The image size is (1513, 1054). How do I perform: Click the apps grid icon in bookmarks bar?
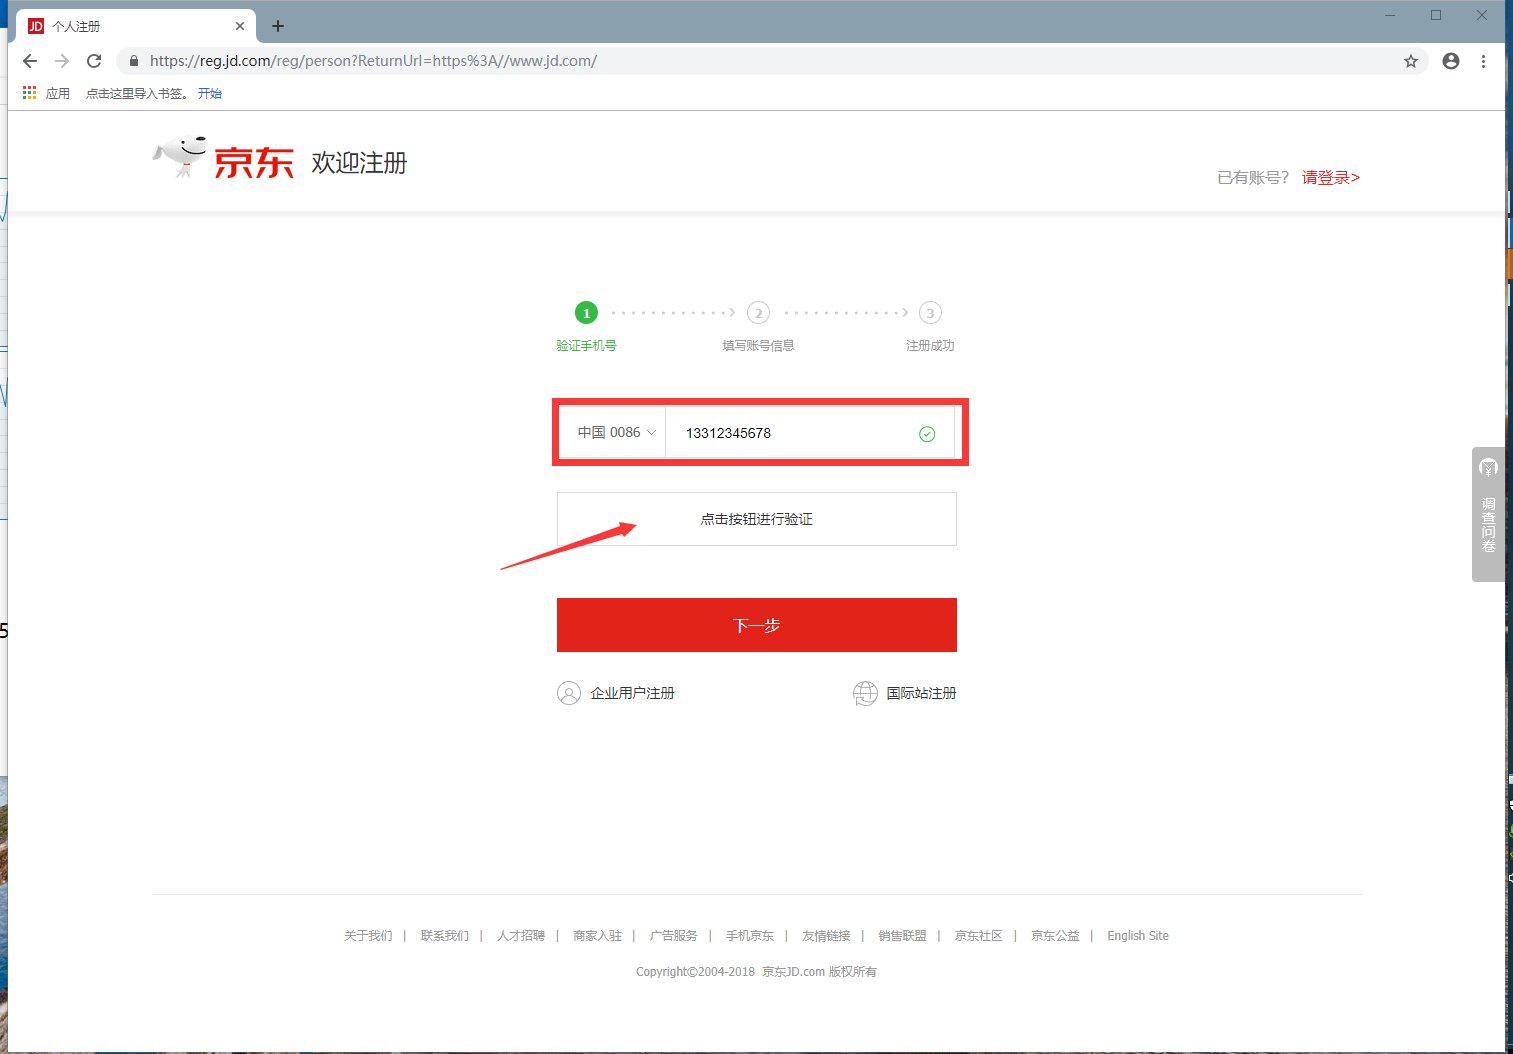tap(28, 92)
